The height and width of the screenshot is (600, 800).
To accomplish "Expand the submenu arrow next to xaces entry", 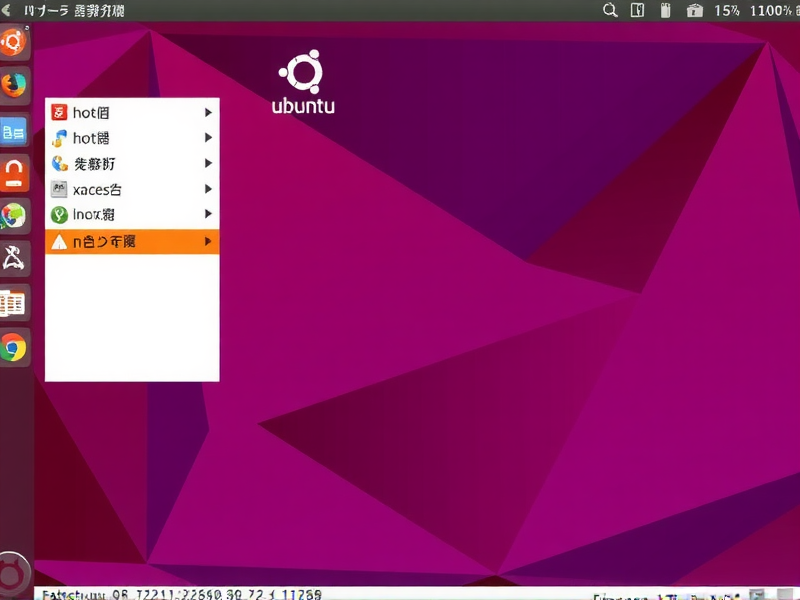I will tap(207, 188).
